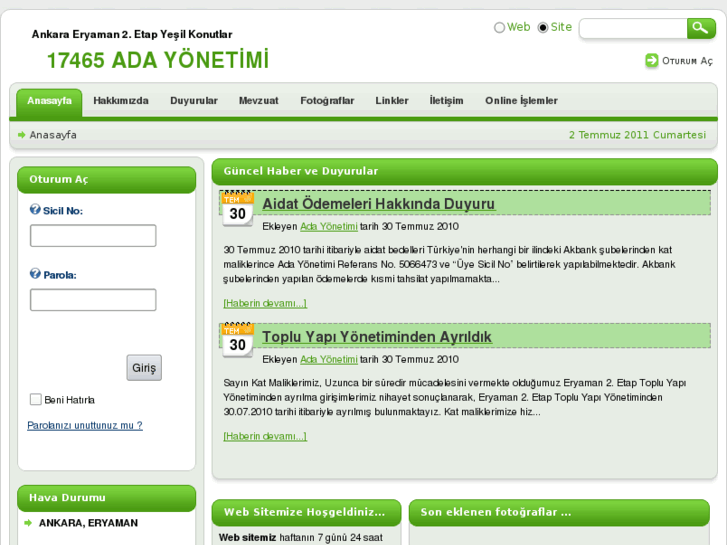Focus the search text field
727x545 pixels.
(x=633, y=29)
